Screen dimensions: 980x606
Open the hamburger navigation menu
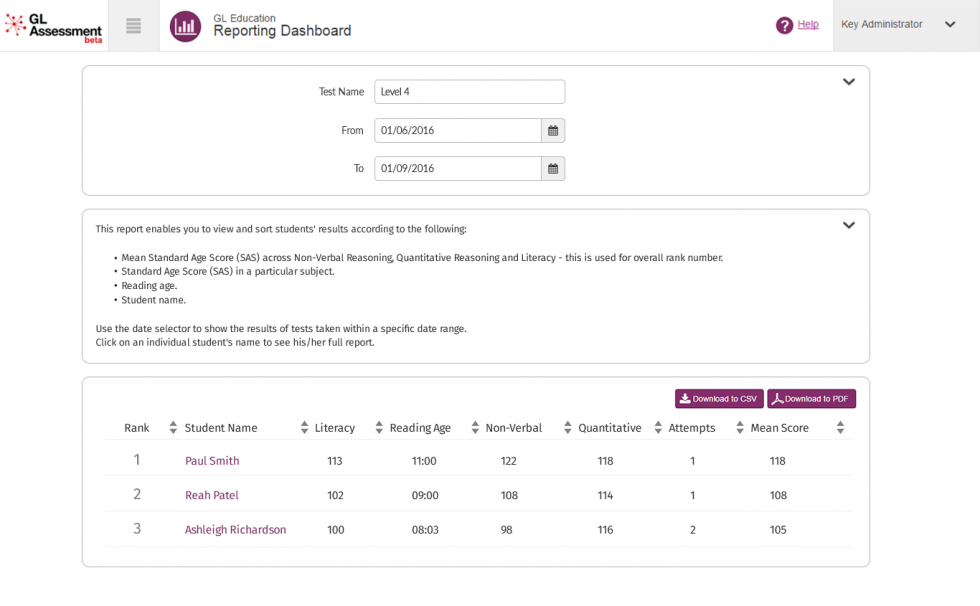(x=133, y=26)
